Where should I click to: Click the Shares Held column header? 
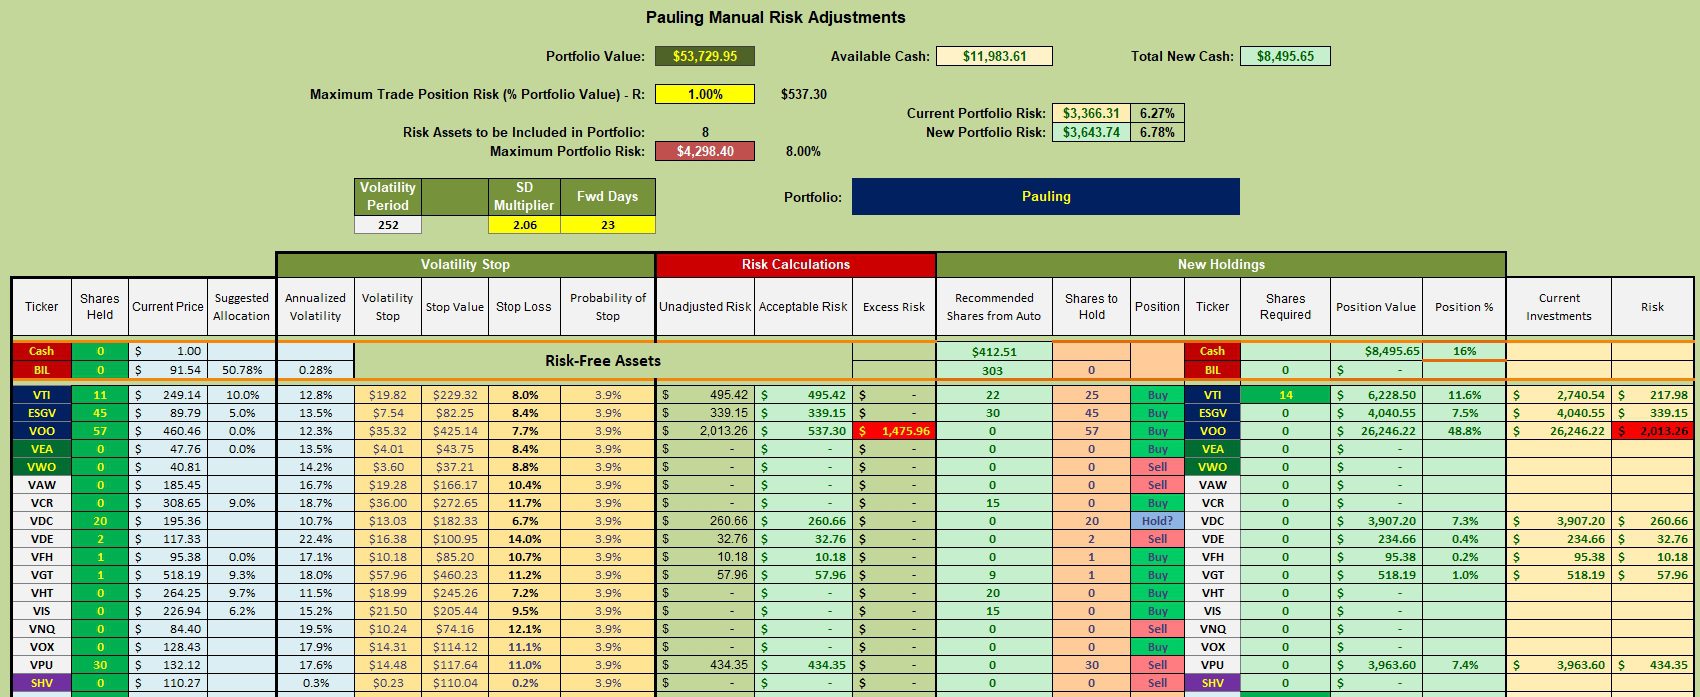click(x=100, y=307)
